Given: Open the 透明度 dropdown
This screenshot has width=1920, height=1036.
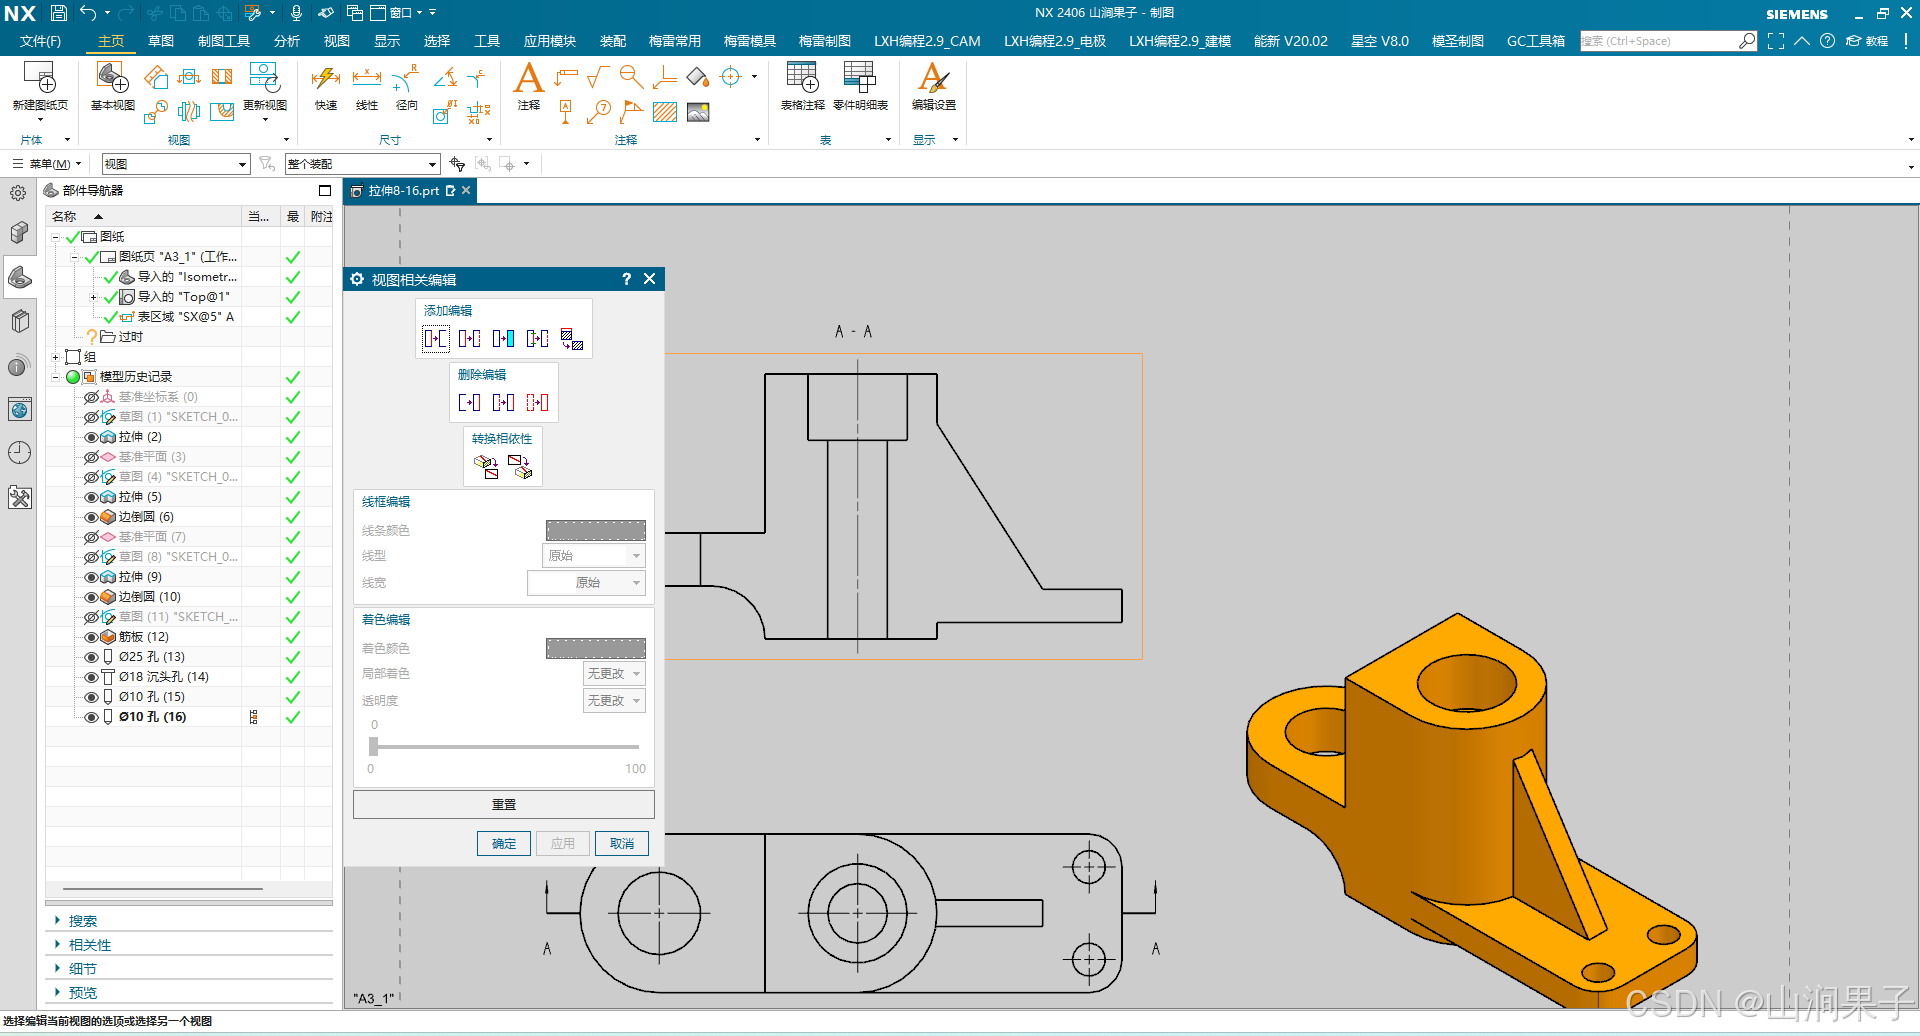Looking at the screenshot, I should tap(614, 701).
